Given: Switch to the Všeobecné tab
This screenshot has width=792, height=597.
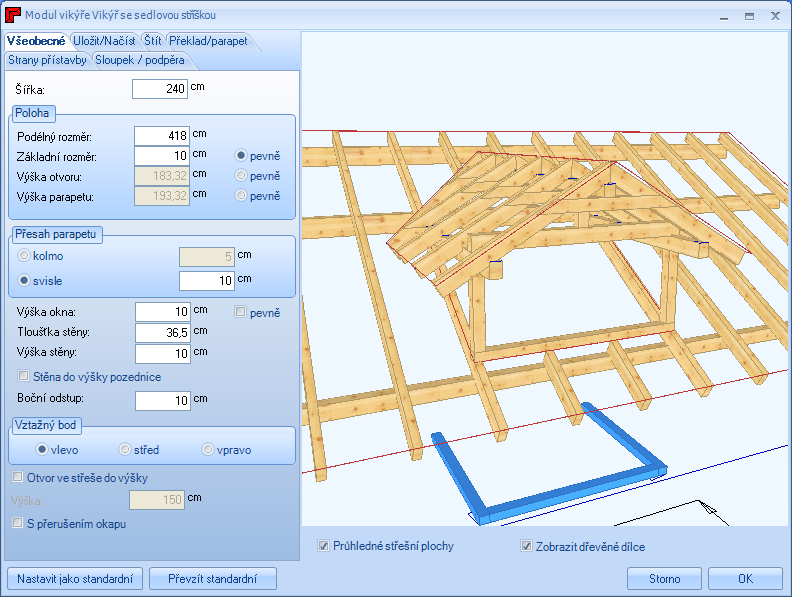Looking at the screenshot, I should pyautogui.click(x=36, y=41).
